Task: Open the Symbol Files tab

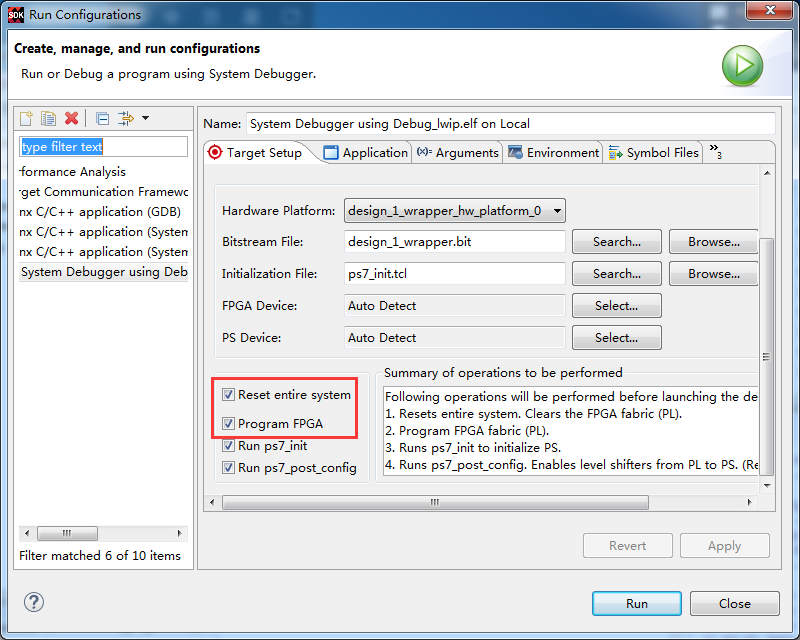Action: 654,153
